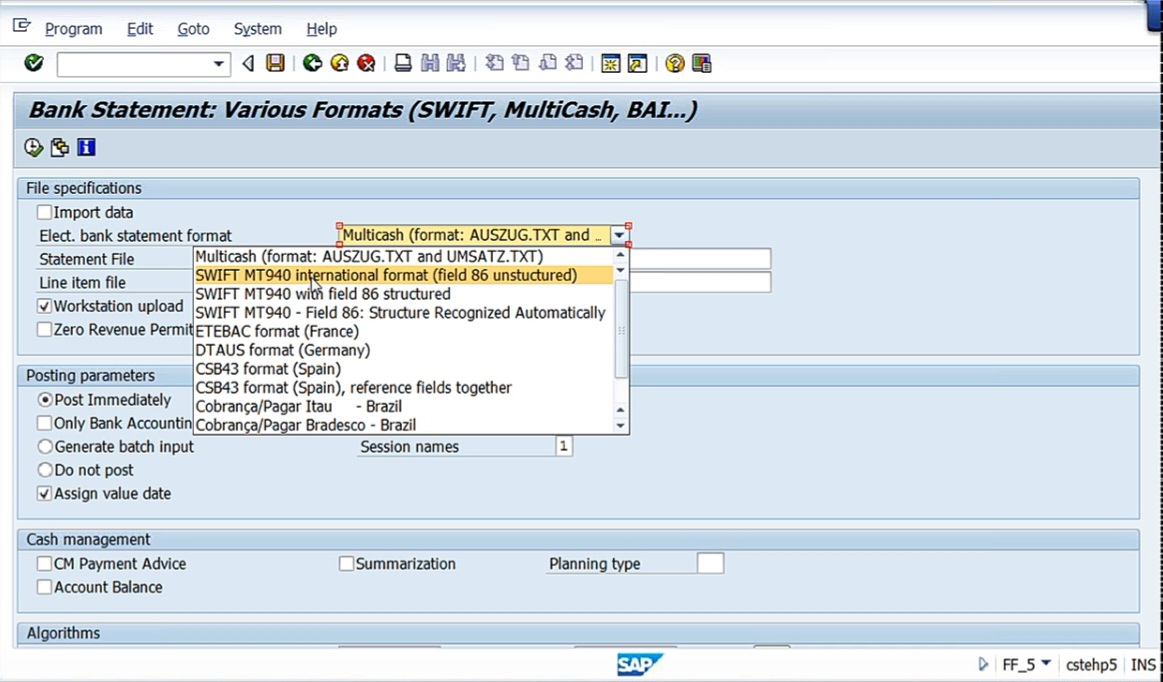Click the Statement File input field

(x=699, y=259)
